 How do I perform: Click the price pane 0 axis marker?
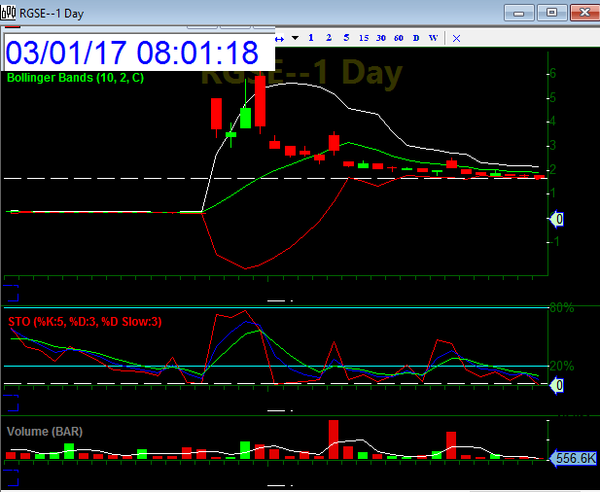(558, 219)
